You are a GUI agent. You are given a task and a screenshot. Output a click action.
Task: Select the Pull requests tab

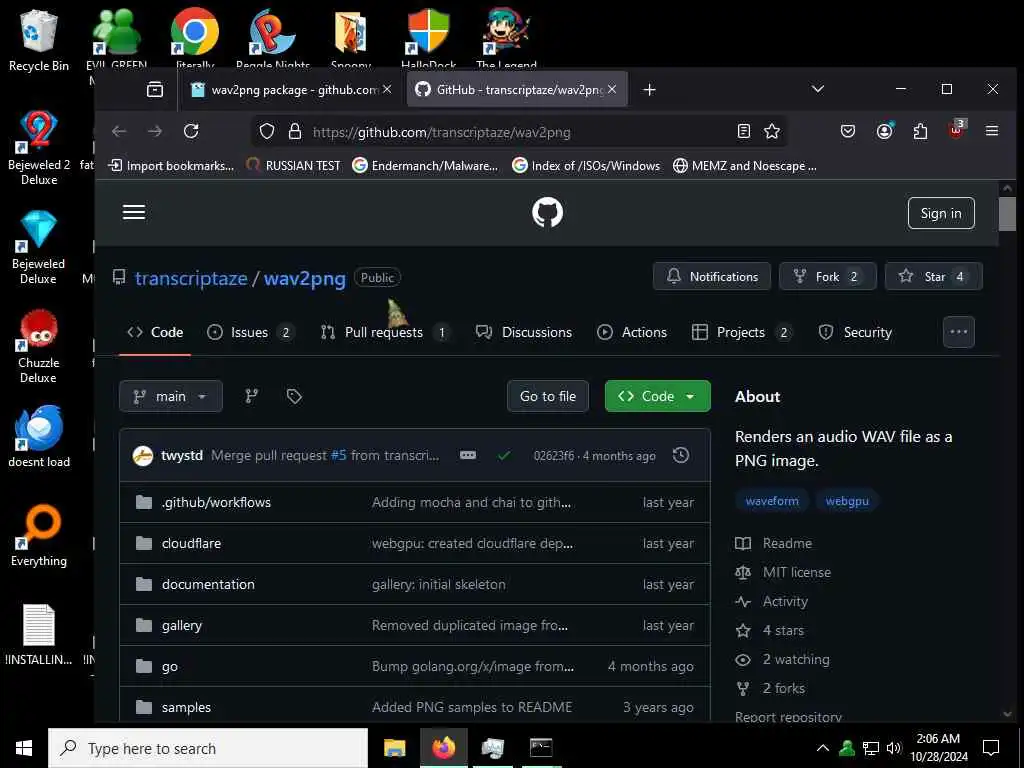(x=385, y=332)
